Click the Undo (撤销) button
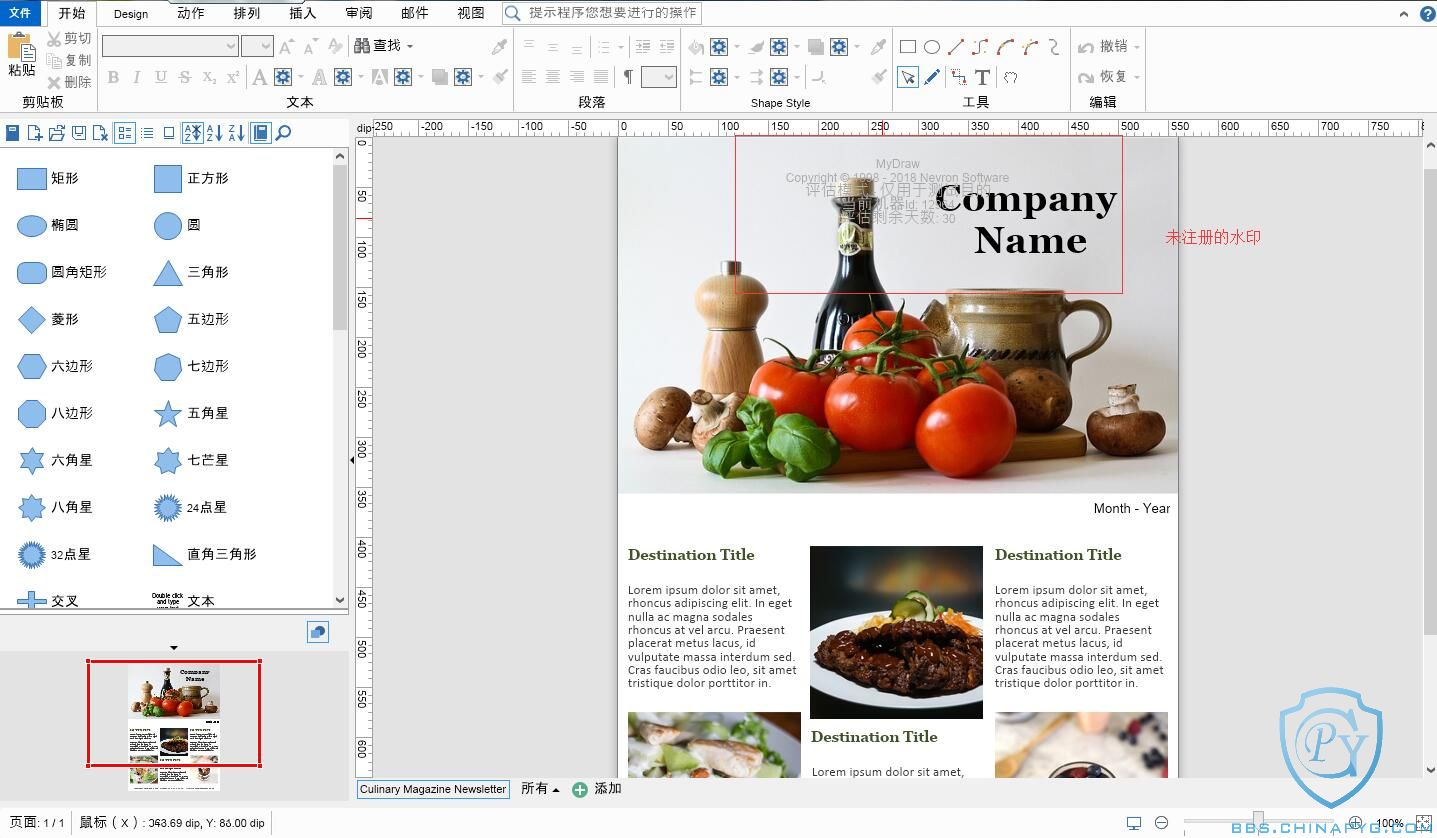 tap(1103, 46)
